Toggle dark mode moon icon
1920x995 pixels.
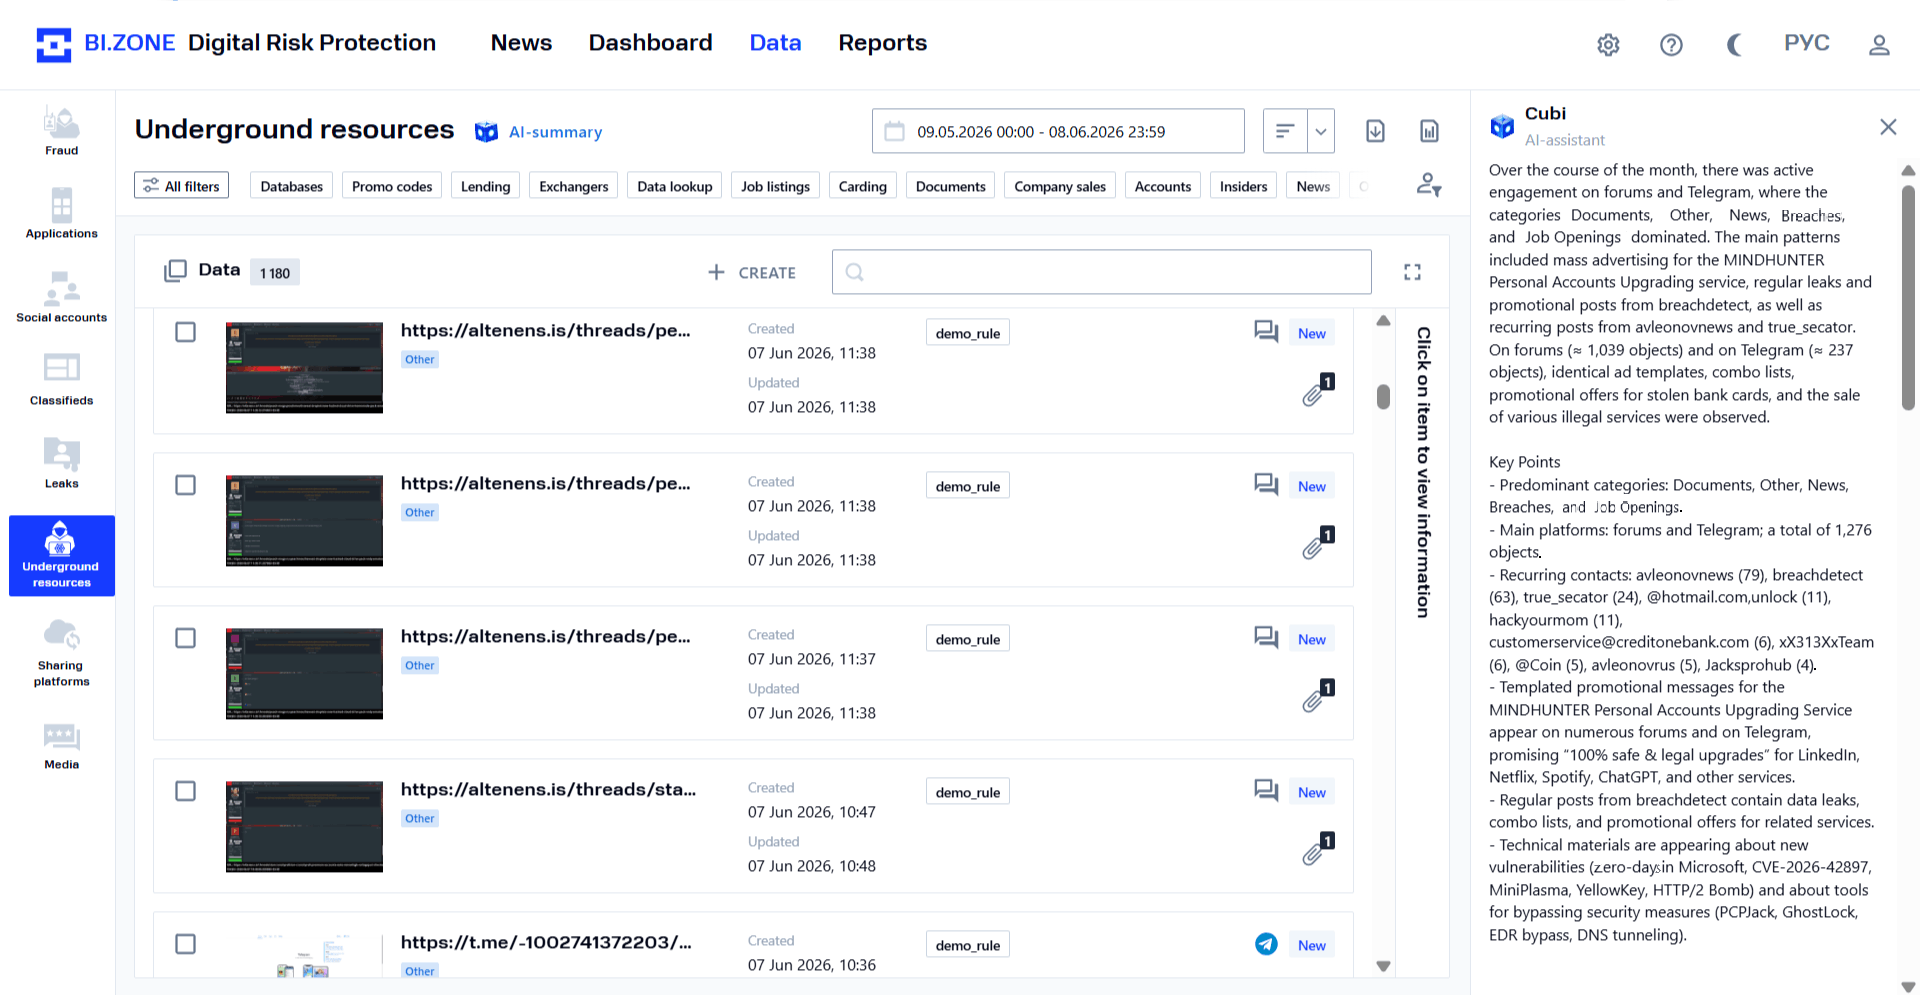[x=1735, y=45]
